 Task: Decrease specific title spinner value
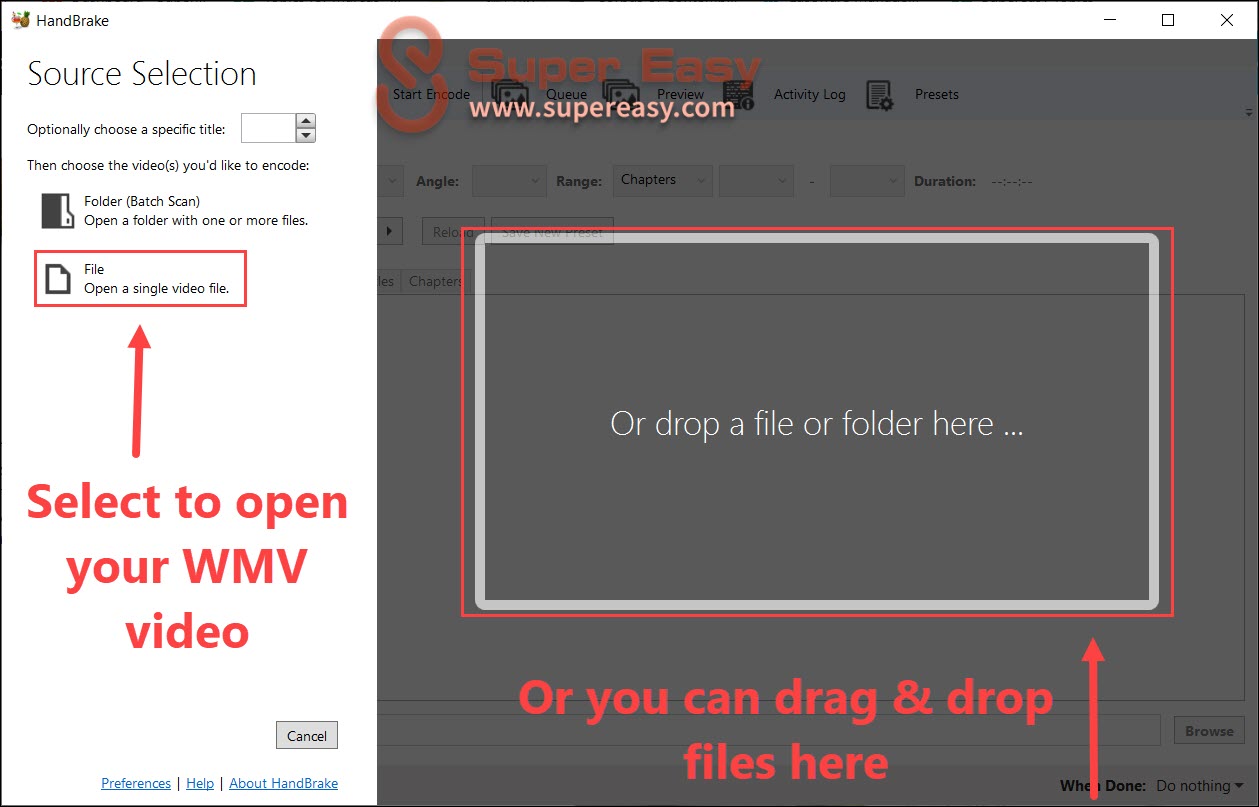[306, 135]
